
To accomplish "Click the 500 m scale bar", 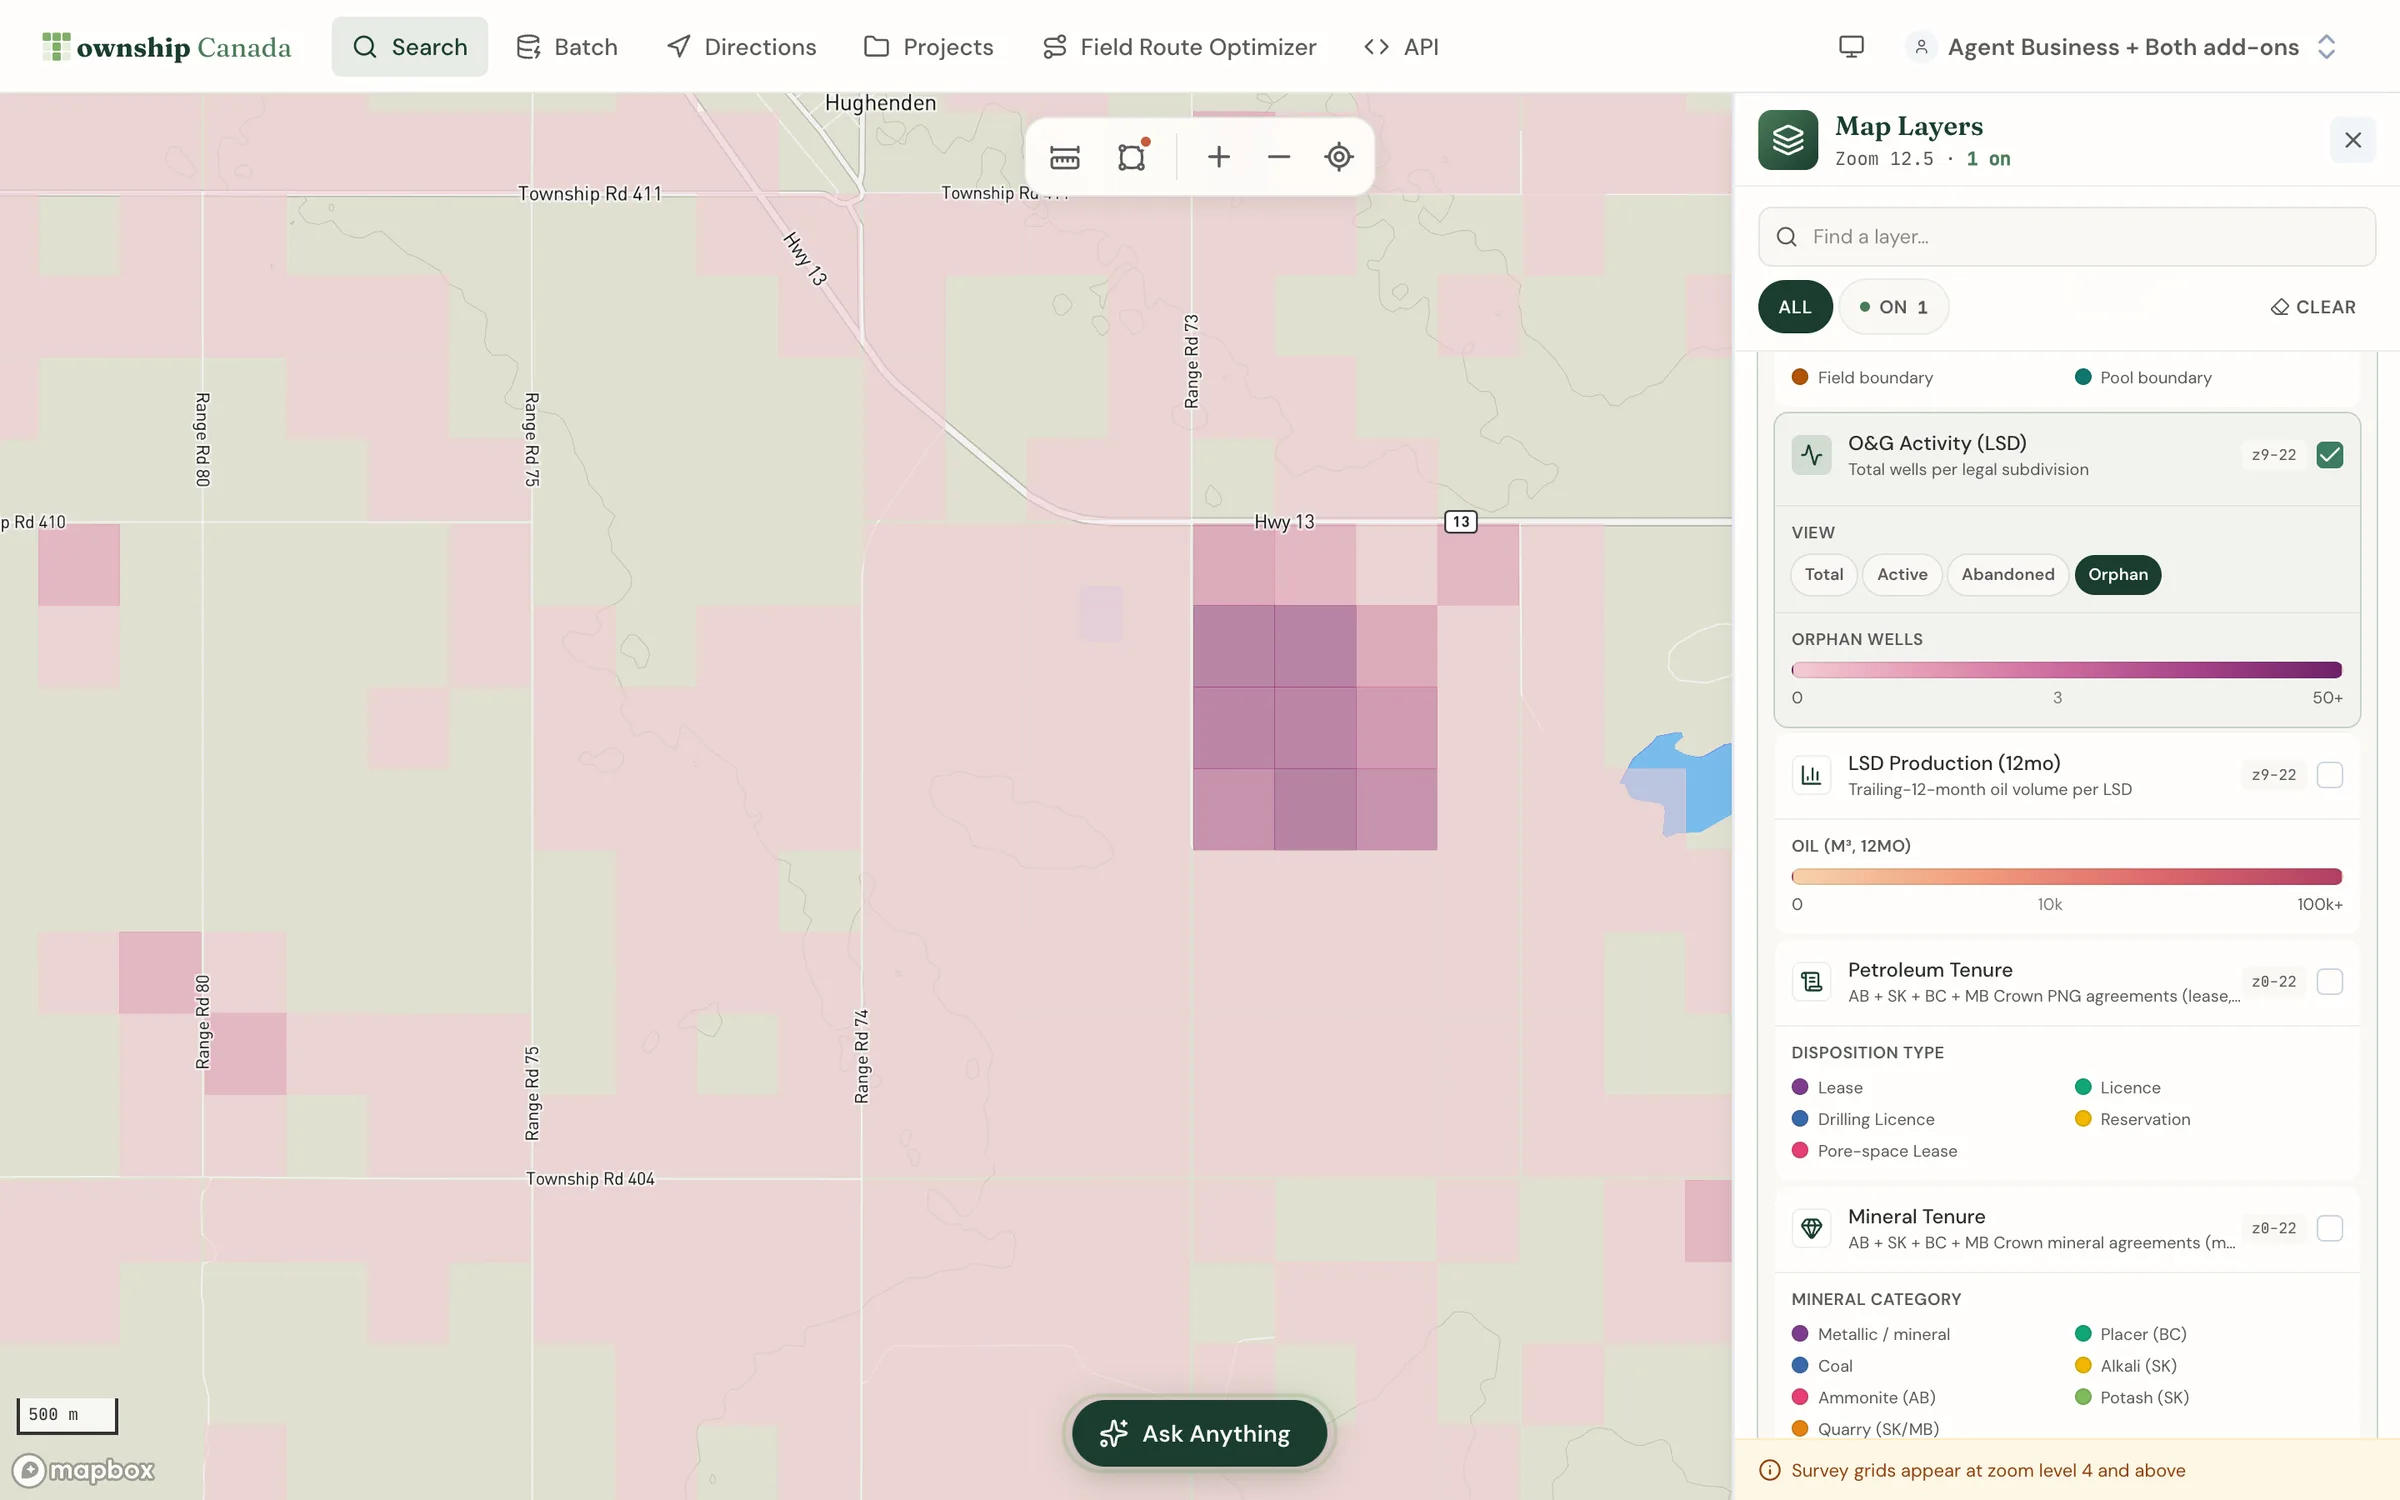I will click(67, 1415).
